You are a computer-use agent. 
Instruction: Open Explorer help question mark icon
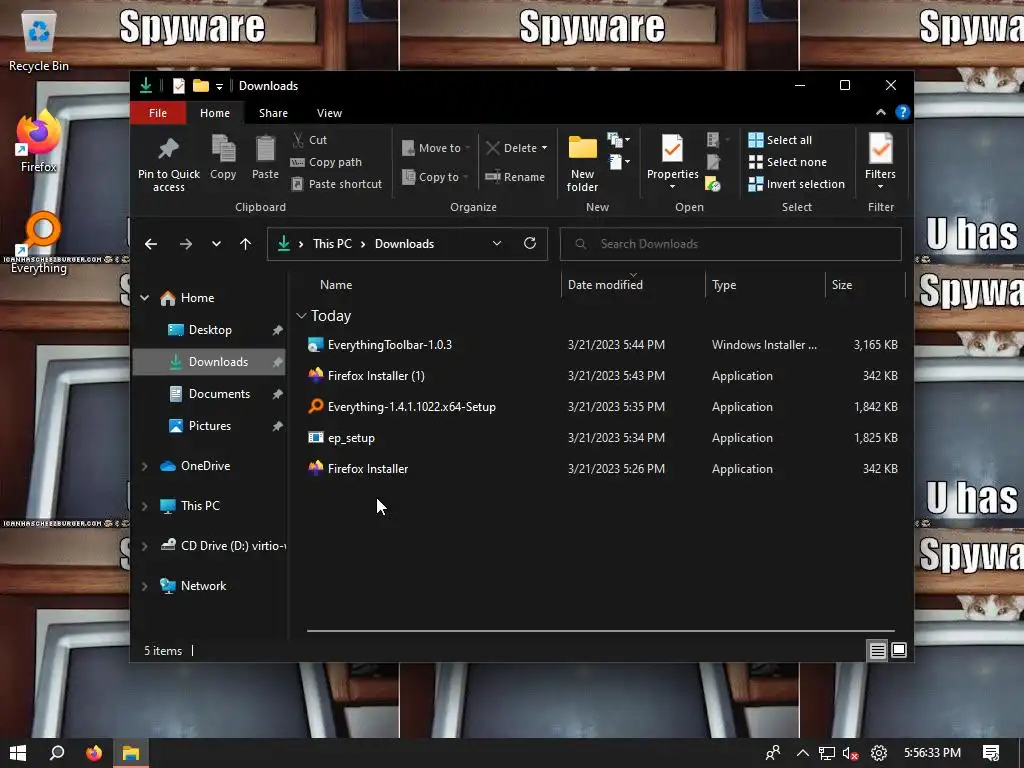coord(903,112)
